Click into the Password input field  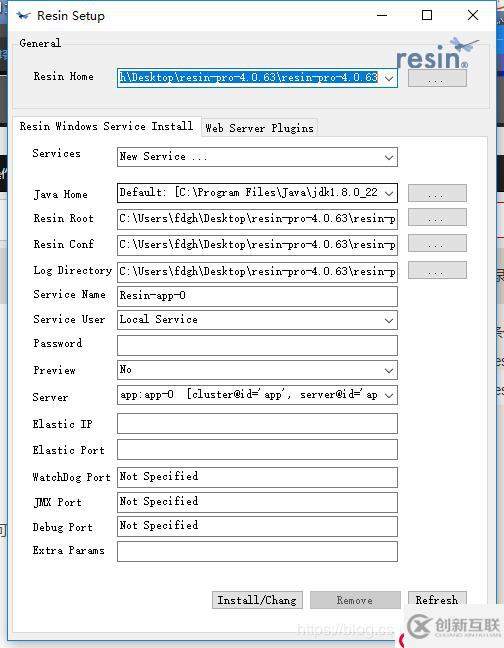(x=257, y=345)
